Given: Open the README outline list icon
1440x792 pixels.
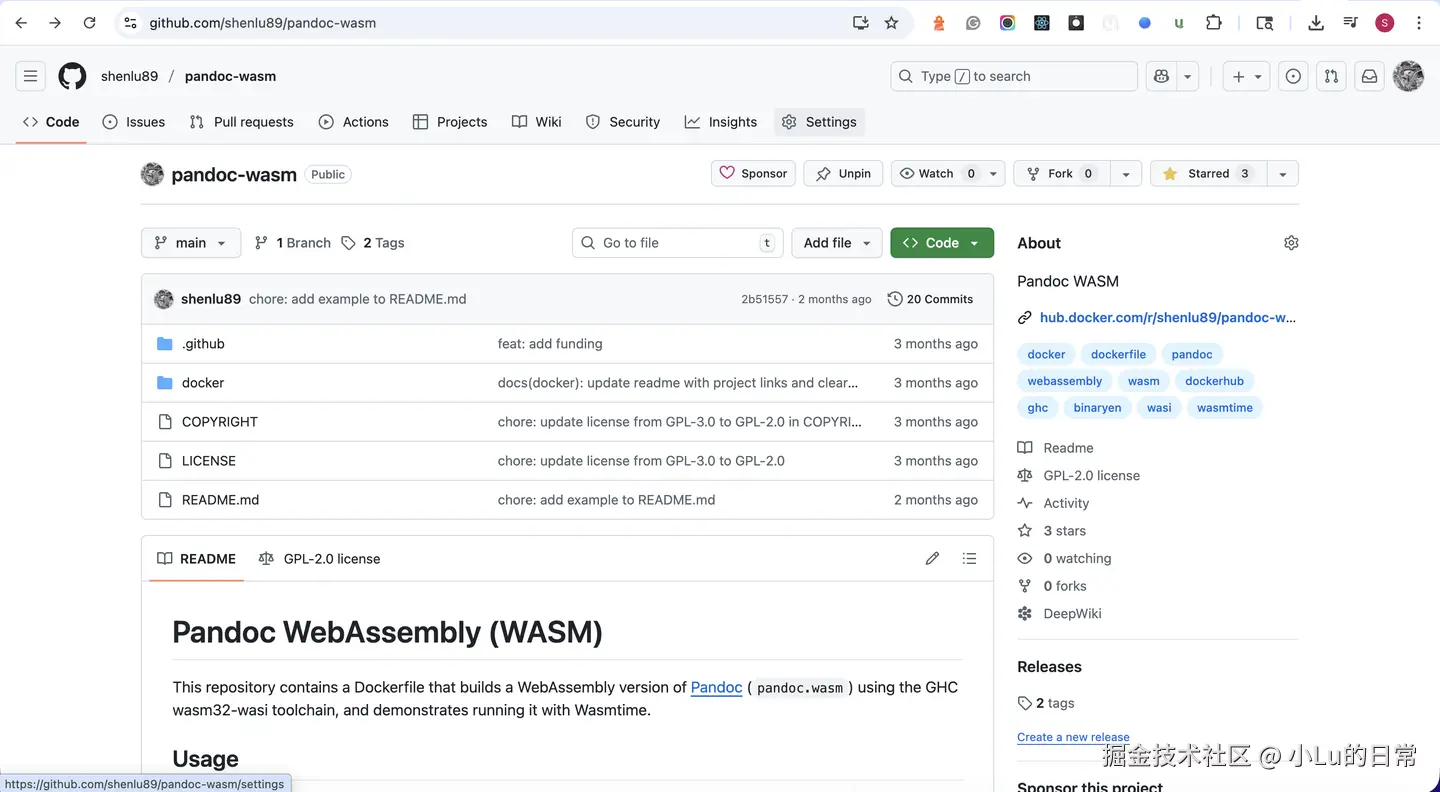Looking at the screenshot, I should [x=969, y=559].
